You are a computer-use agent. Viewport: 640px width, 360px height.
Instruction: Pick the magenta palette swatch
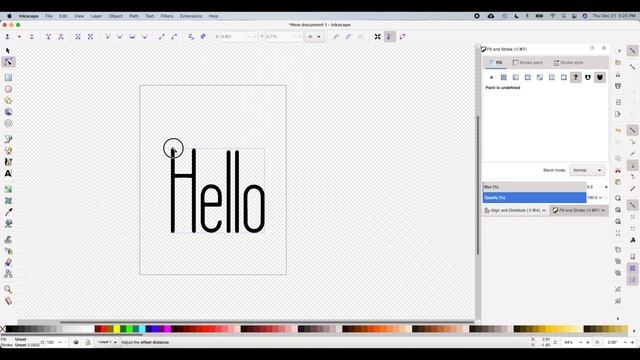[168, 329]
